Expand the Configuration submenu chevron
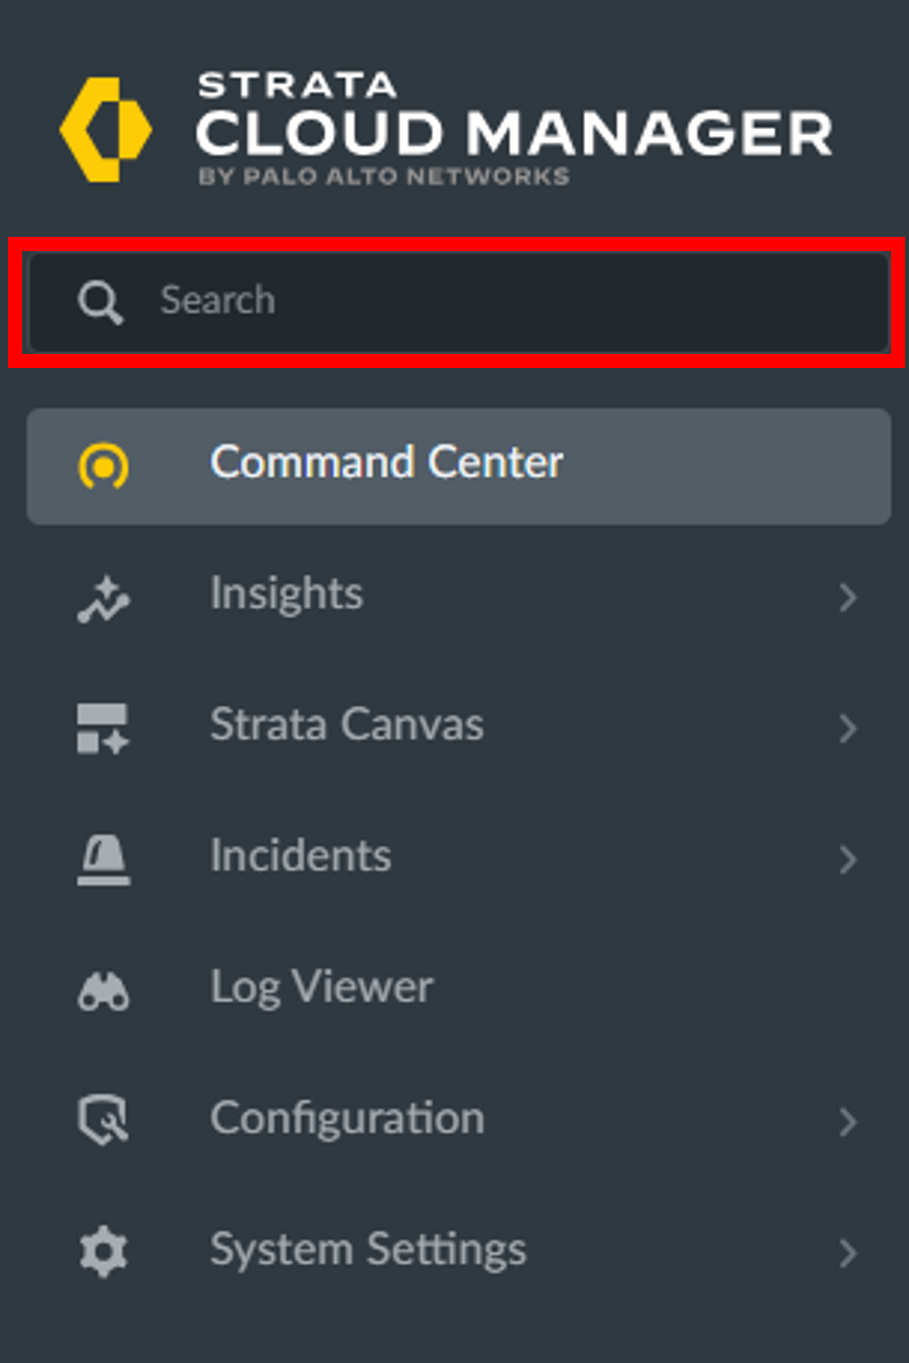 pyautogui.click(x=848, y=1122)
